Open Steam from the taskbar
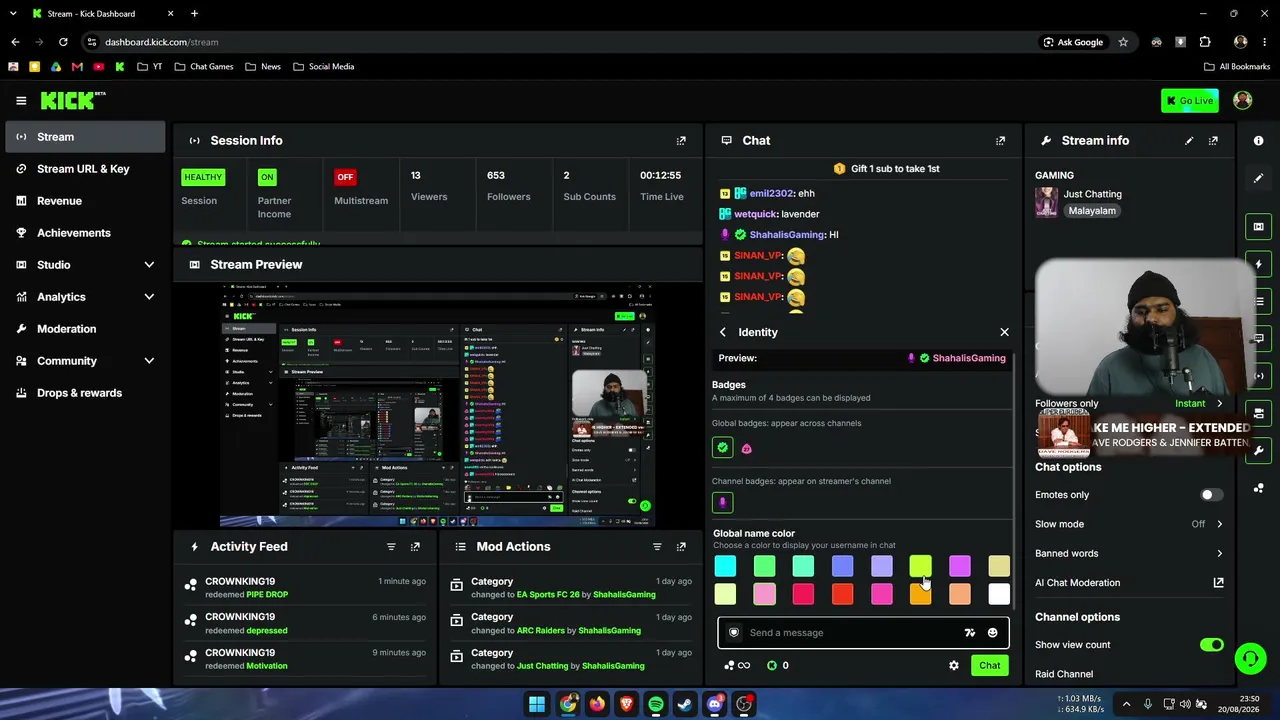1280x720 pixels. [x=685, y=704]
